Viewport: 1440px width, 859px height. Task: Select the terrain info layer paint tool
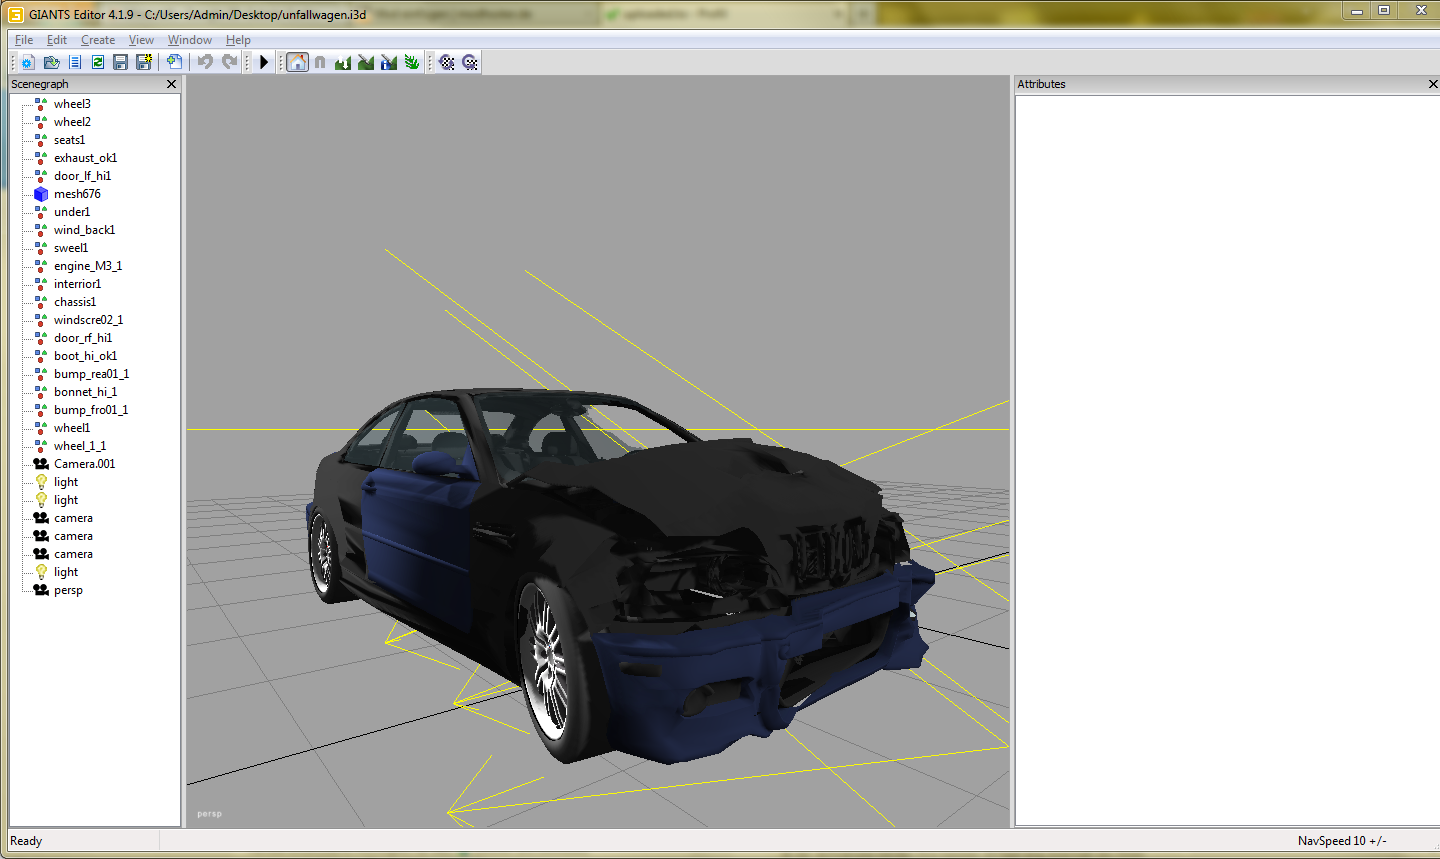click(x=389, y=62)
